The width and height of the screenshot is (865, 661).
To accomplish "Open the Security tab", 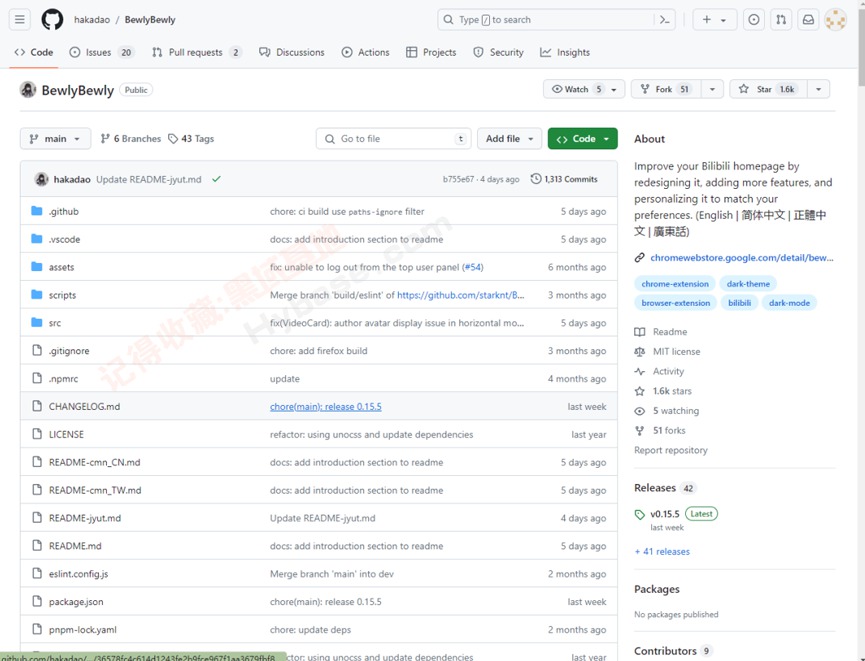I will pyautogui.click(x=498, y=52).
